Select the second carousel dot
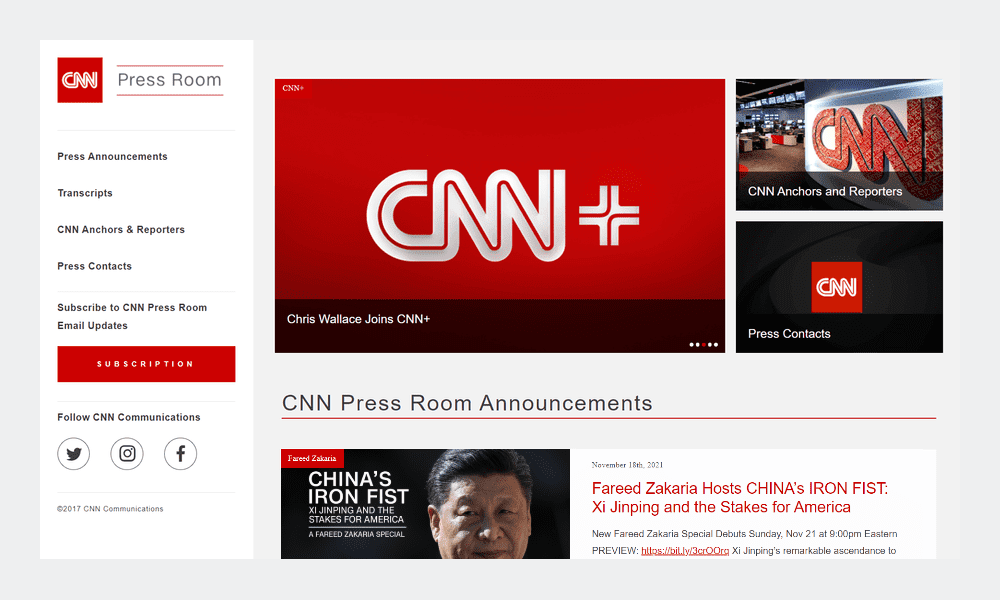 pos(697,345)
